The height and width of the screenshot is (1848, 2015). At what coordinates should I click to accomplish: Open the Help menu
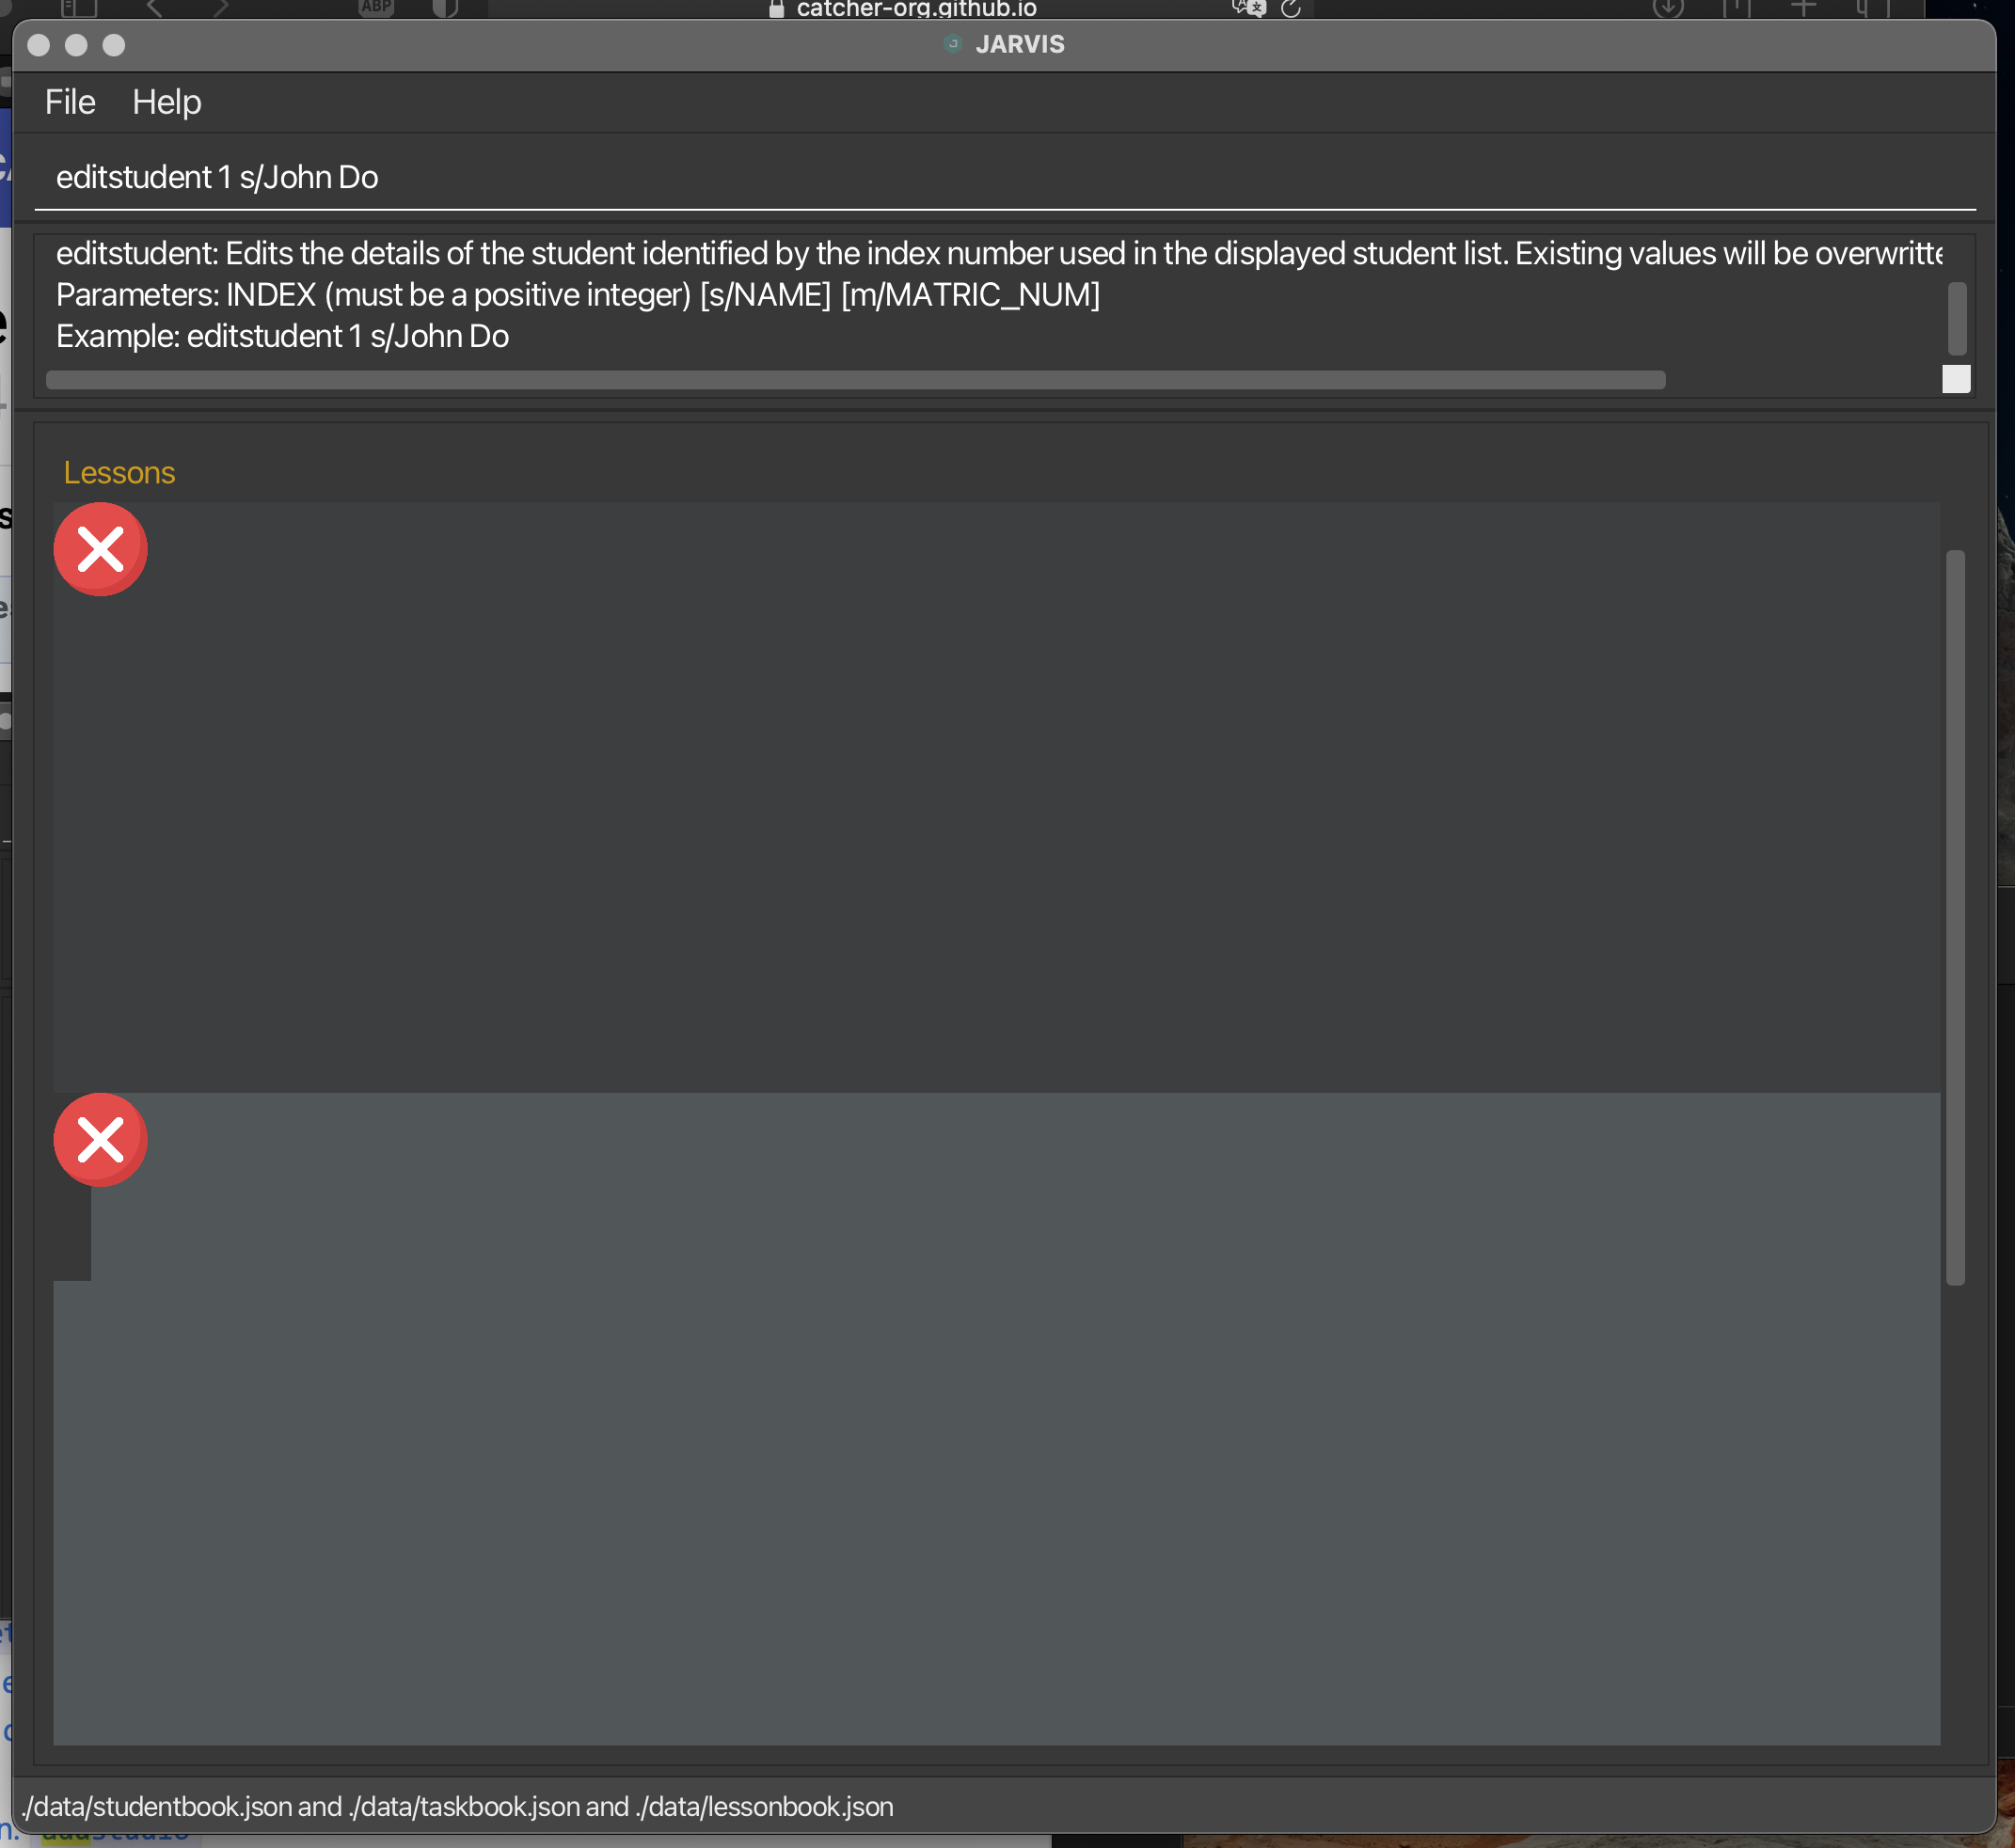[x=167, y=102]
